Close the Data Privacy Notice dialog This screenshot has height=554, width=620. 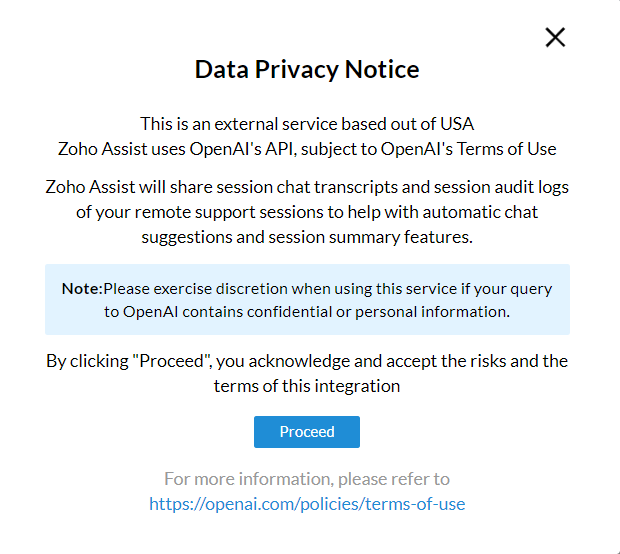[x=555, y=38]
